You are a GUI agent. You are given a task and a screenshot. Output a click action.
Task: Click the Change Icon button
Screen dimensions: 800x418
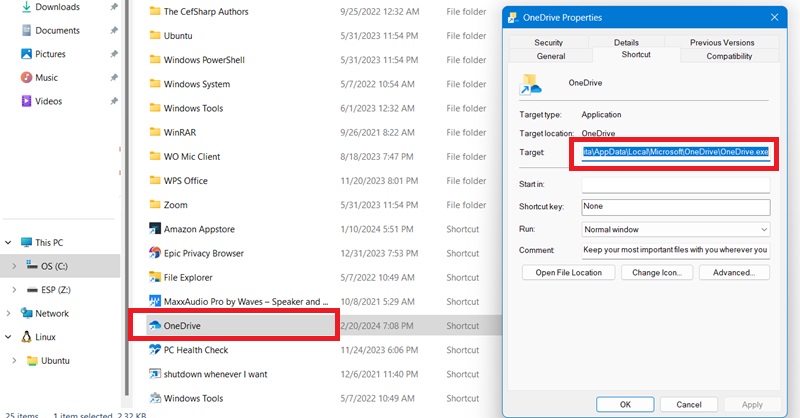click(x=657, y=272)
